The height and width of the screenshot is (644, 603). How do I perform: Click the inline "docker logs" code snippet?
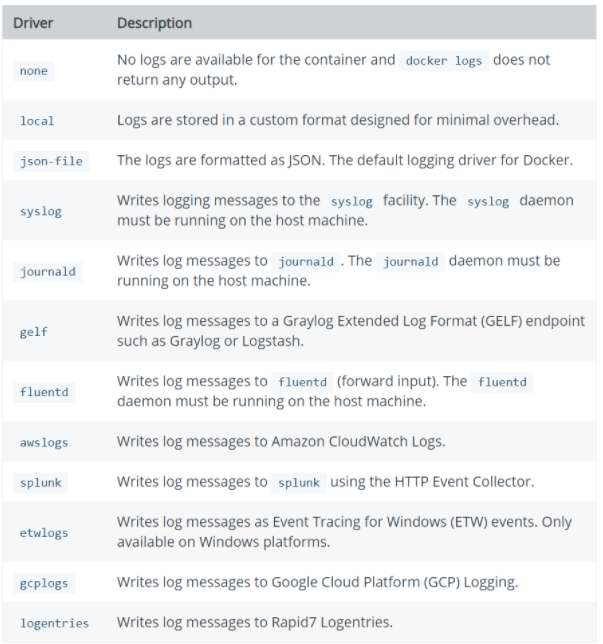click(443, 61)
